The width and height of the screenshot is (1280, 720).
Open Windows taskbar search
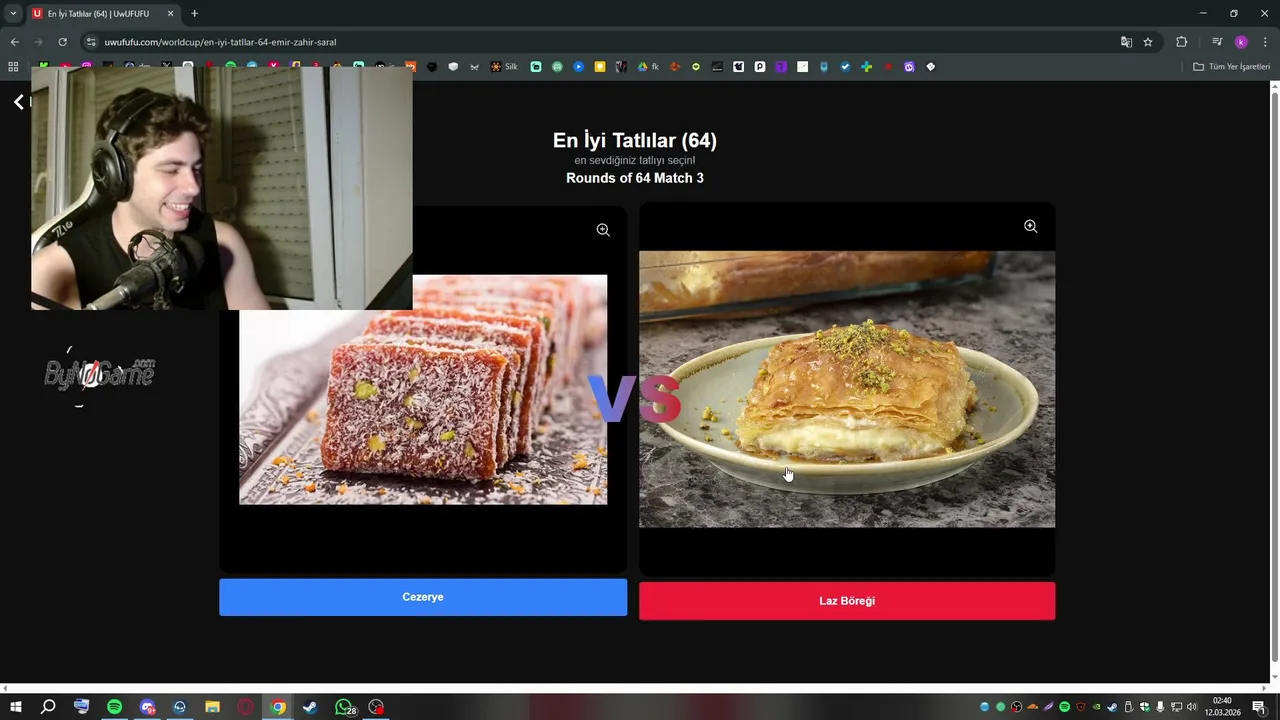click(x=47, y=707)
